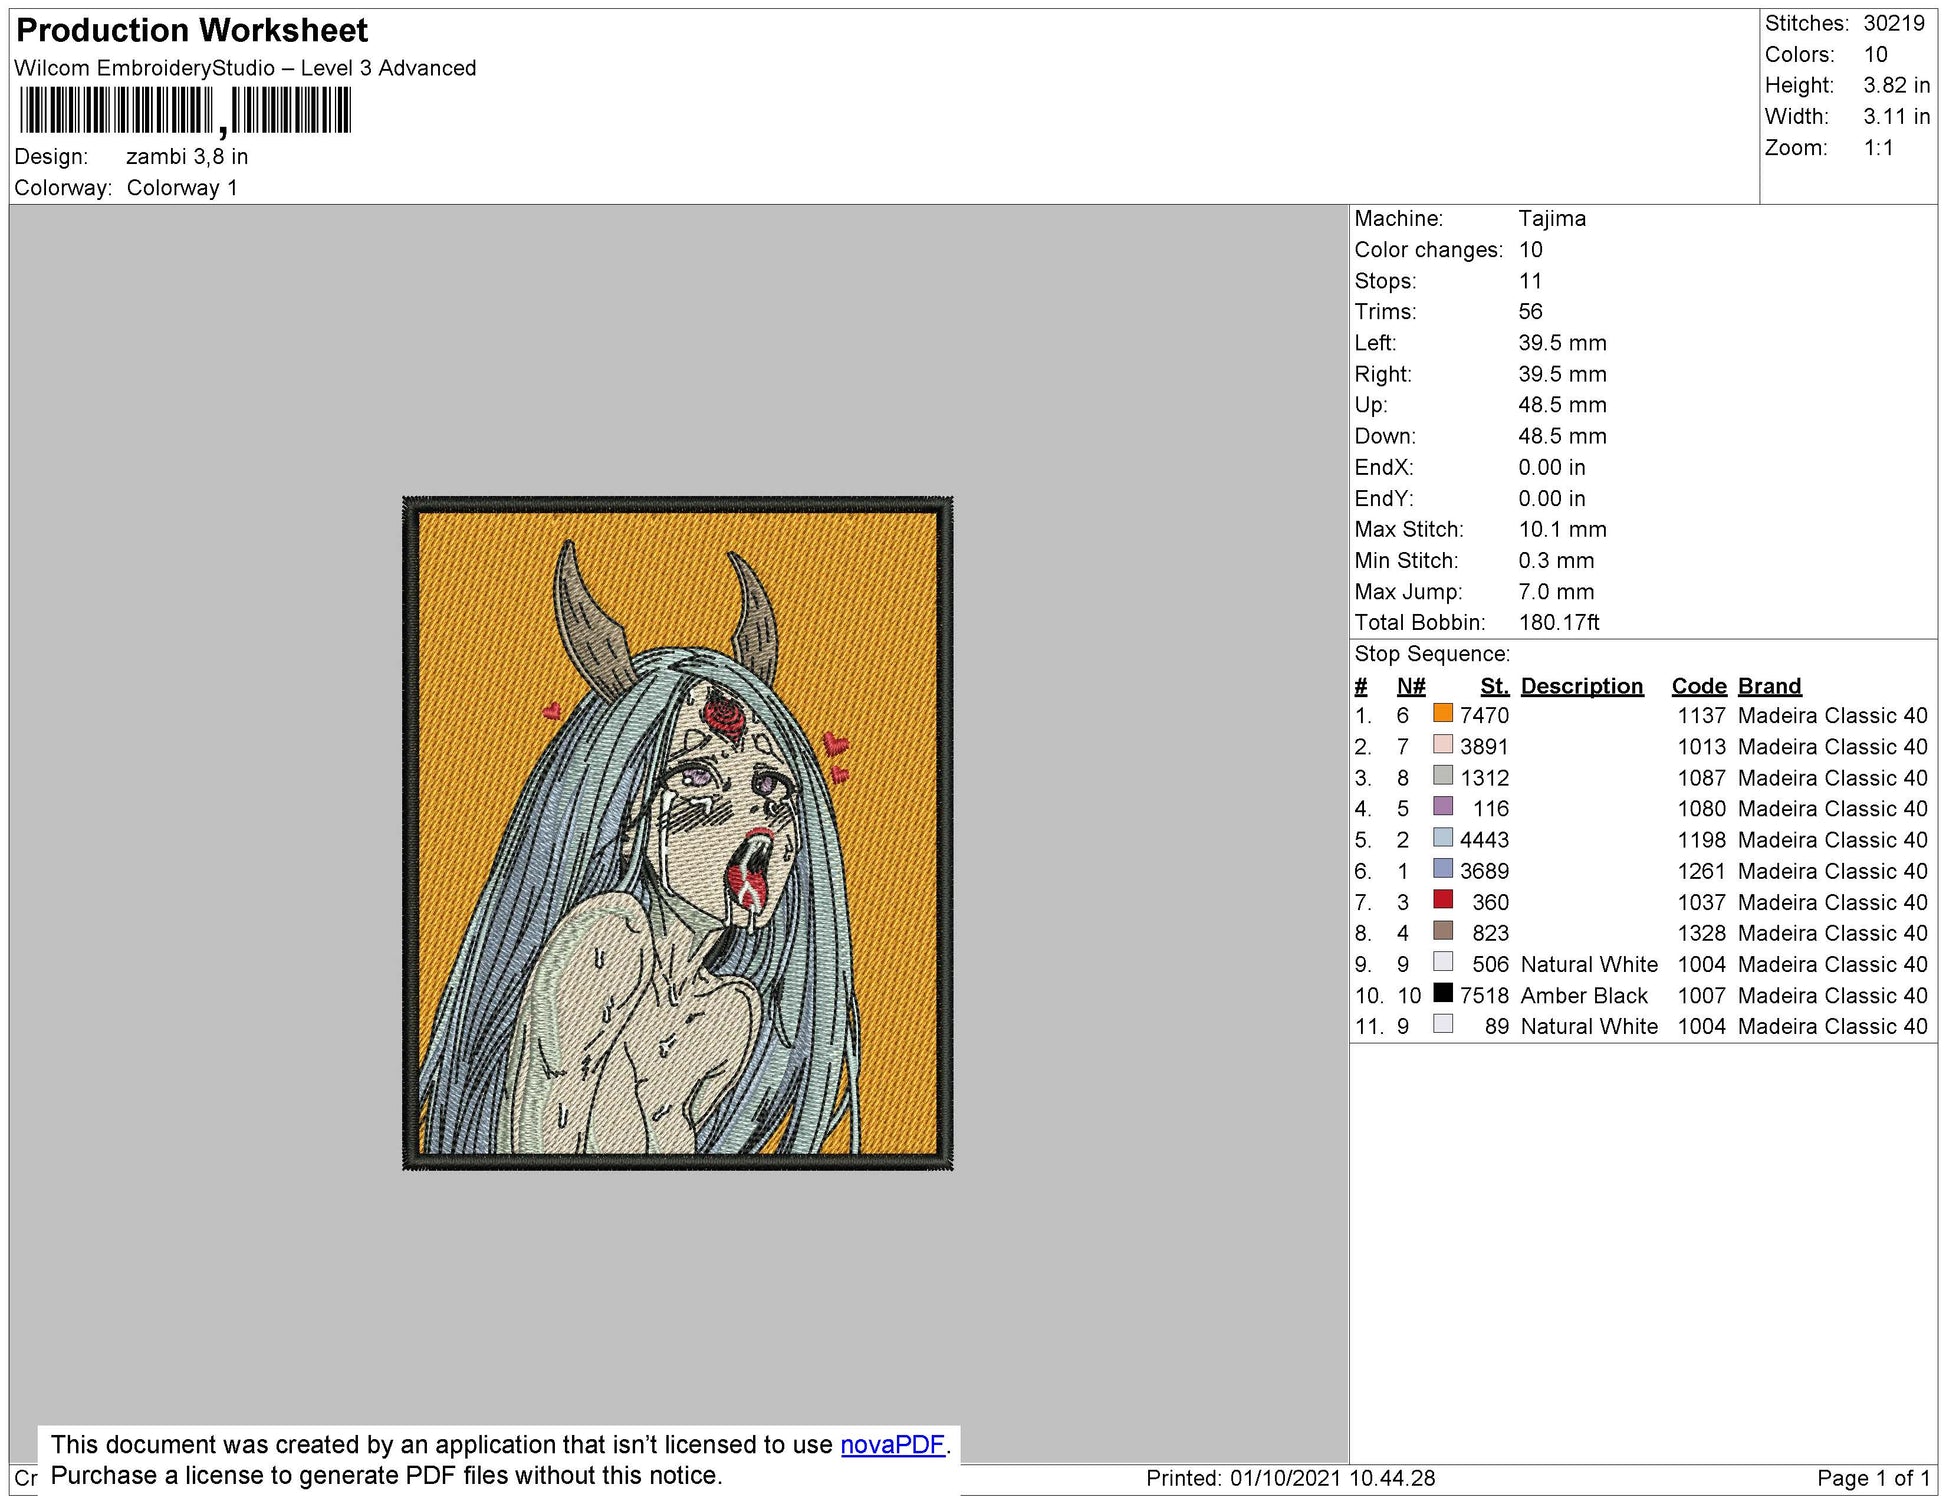
Task: Click the 'Stop Sequence:' label
Action: pos(1431,655)
